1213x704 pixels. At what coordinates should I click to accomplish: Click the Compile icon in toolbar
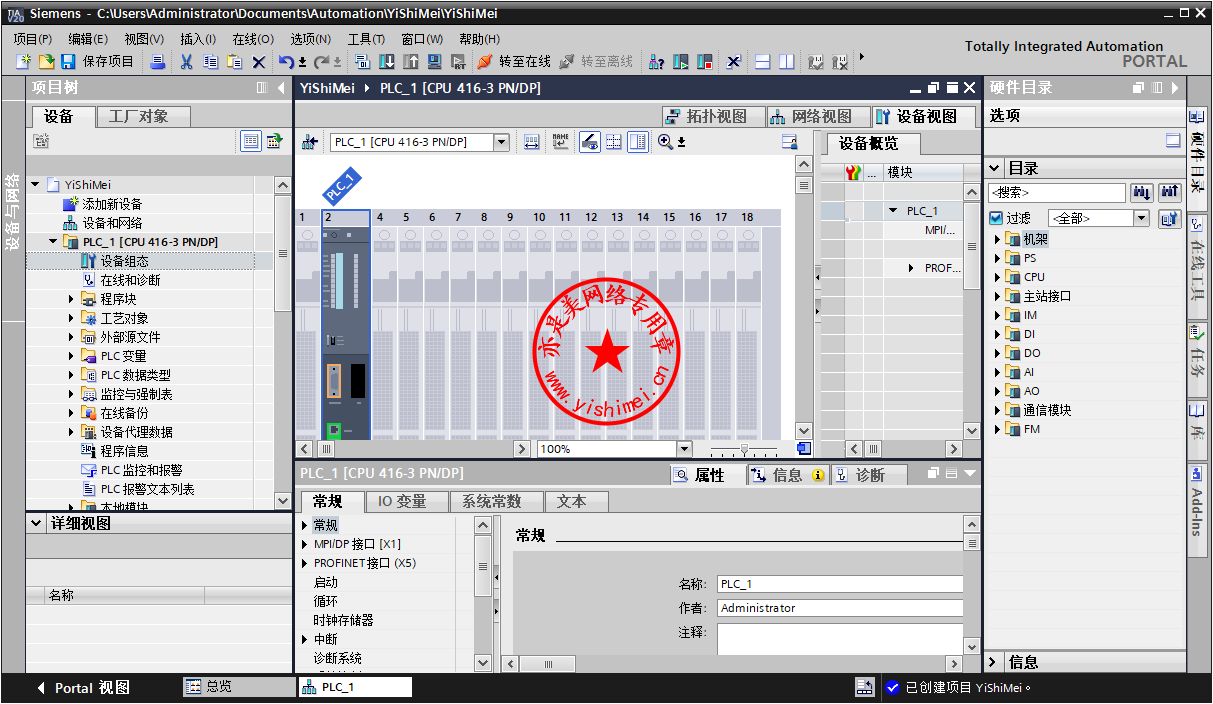(x=363, y=62)
